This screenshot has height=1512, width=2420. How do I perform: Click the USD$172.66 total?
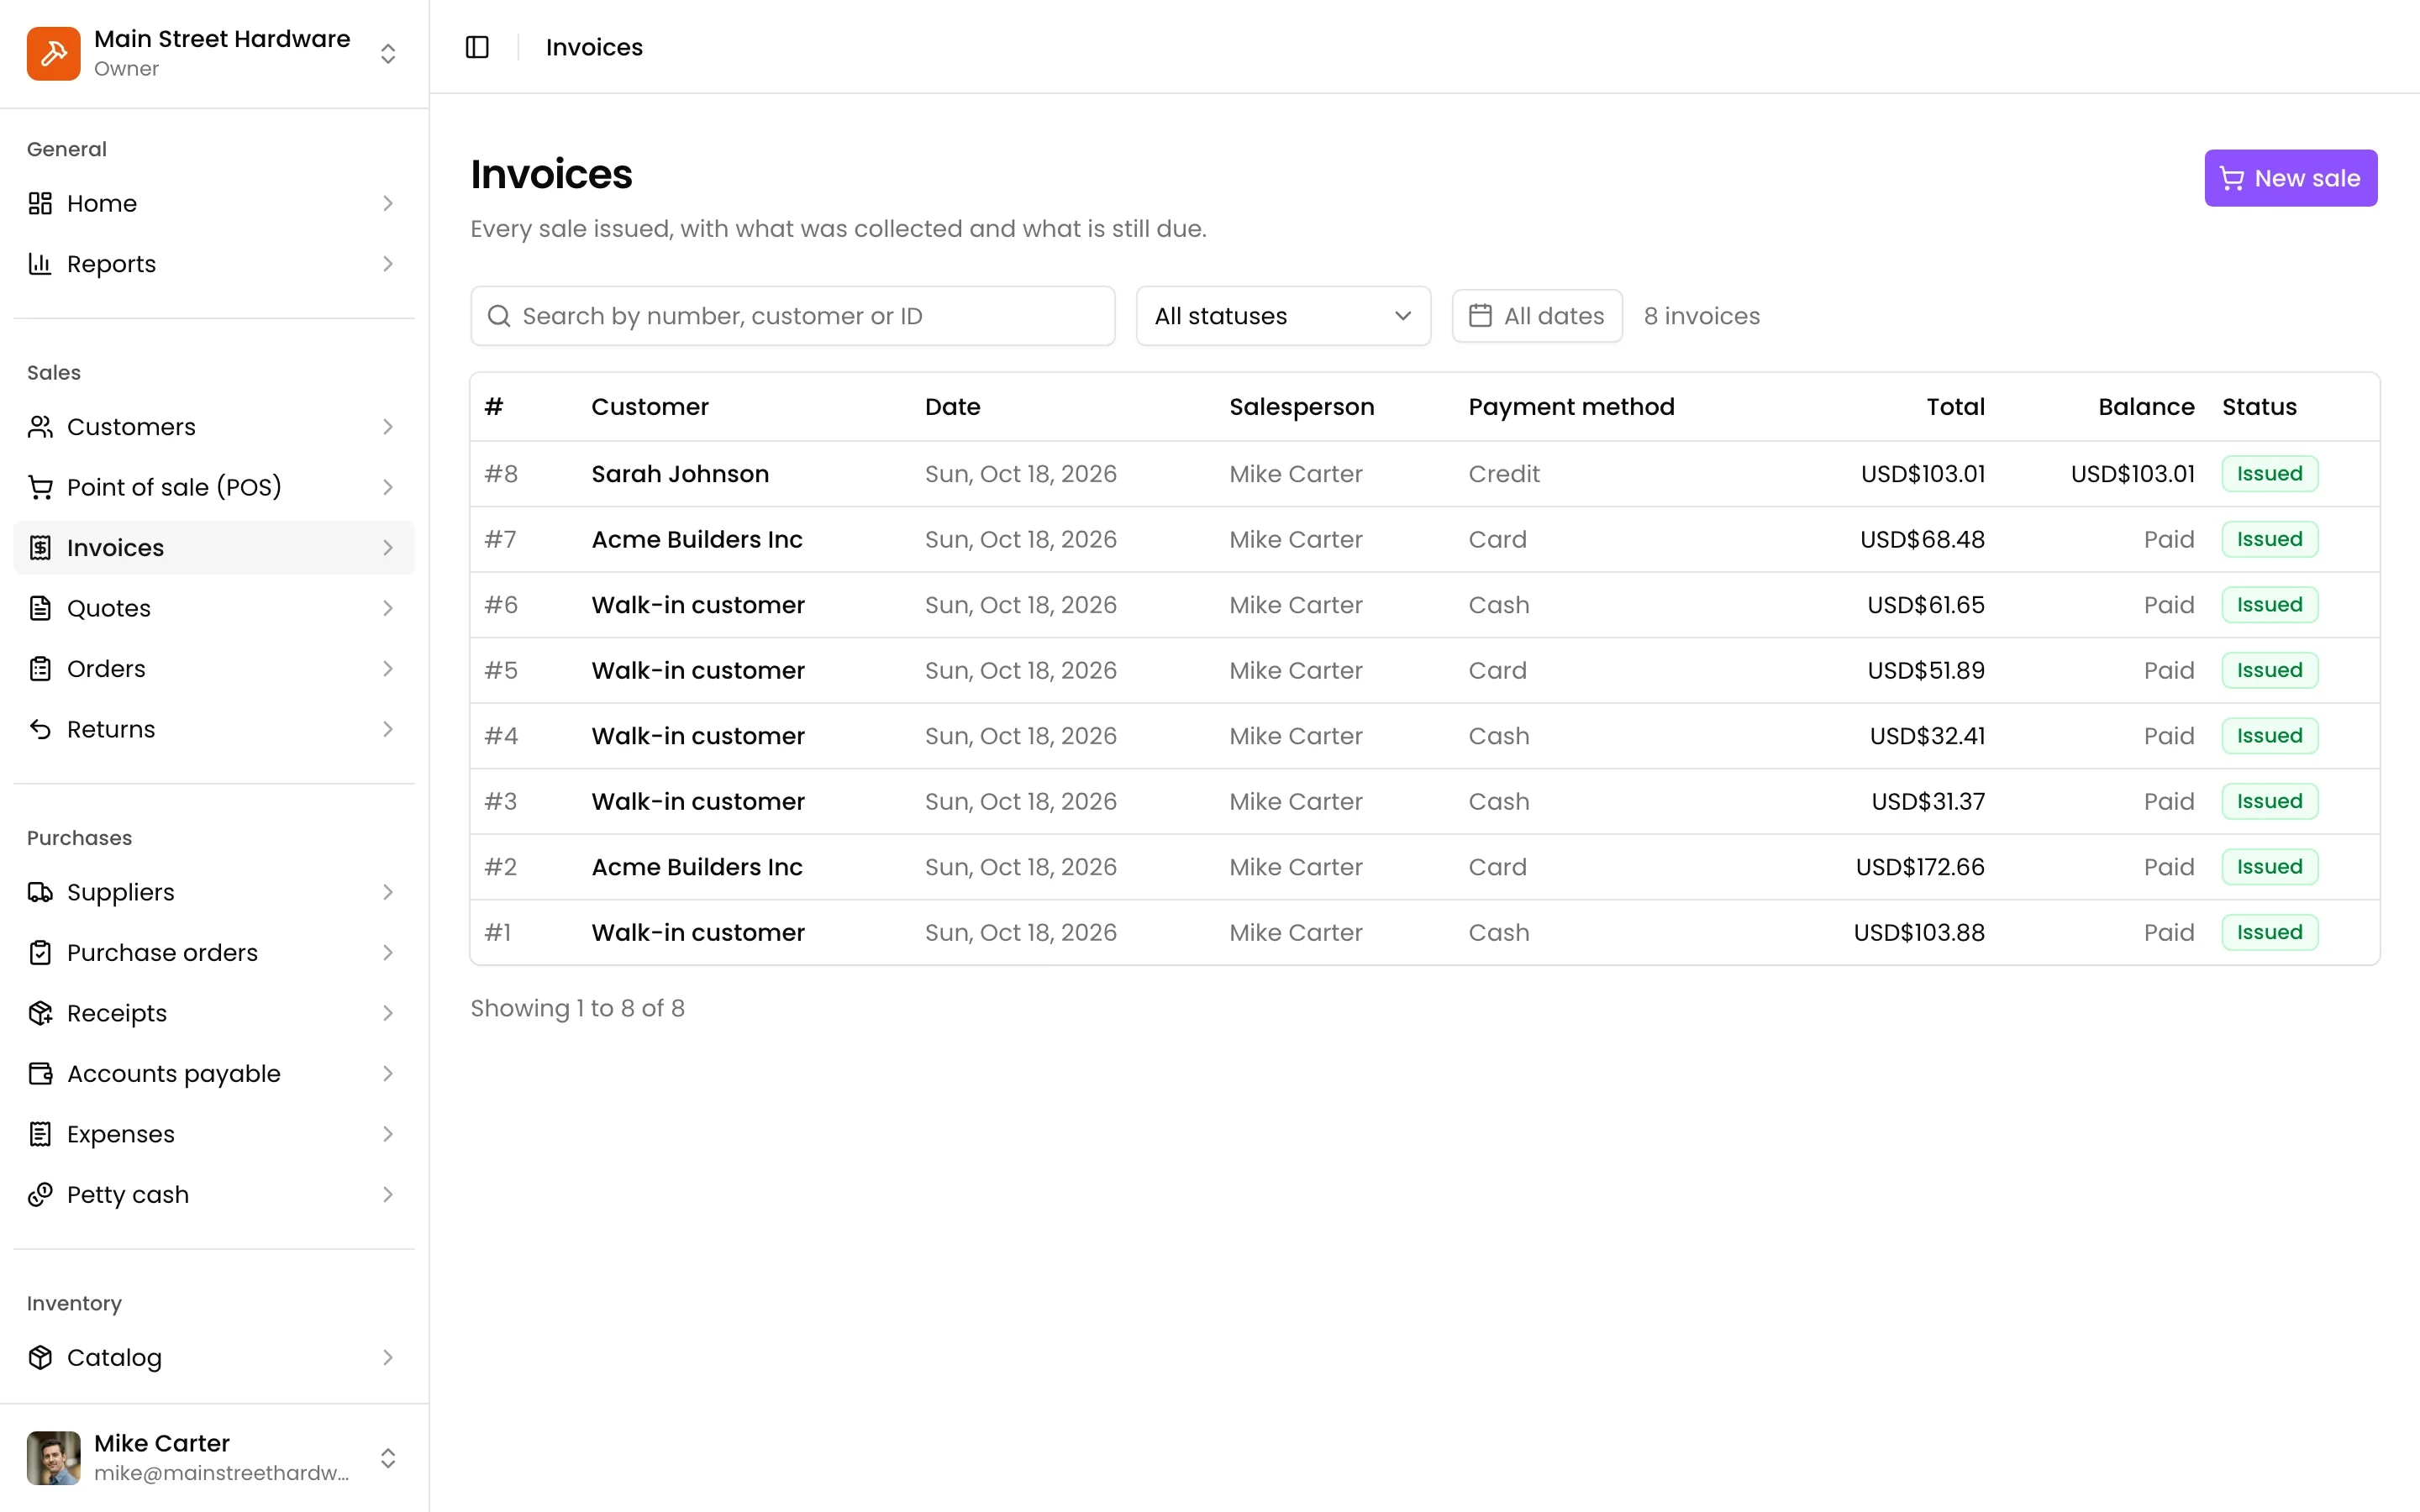(1920, 867)
